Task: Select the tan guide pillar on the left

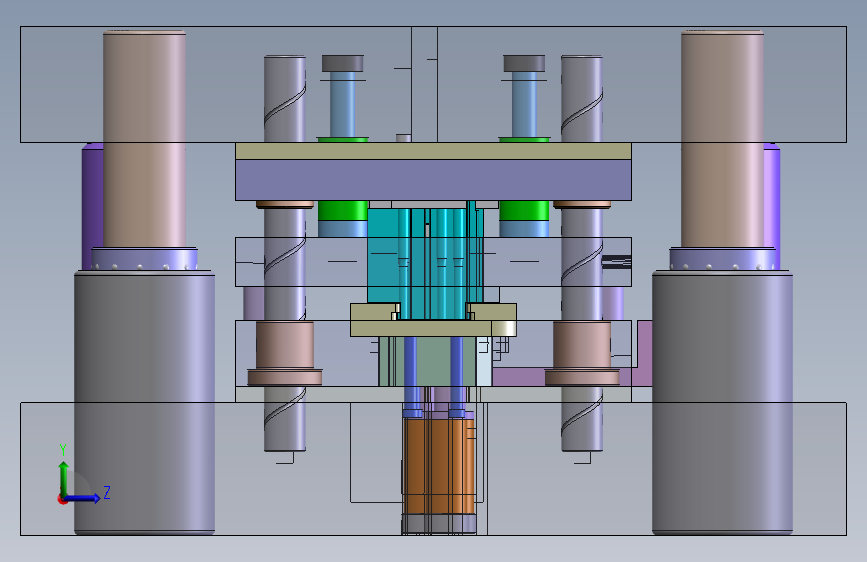Action: 144,139
